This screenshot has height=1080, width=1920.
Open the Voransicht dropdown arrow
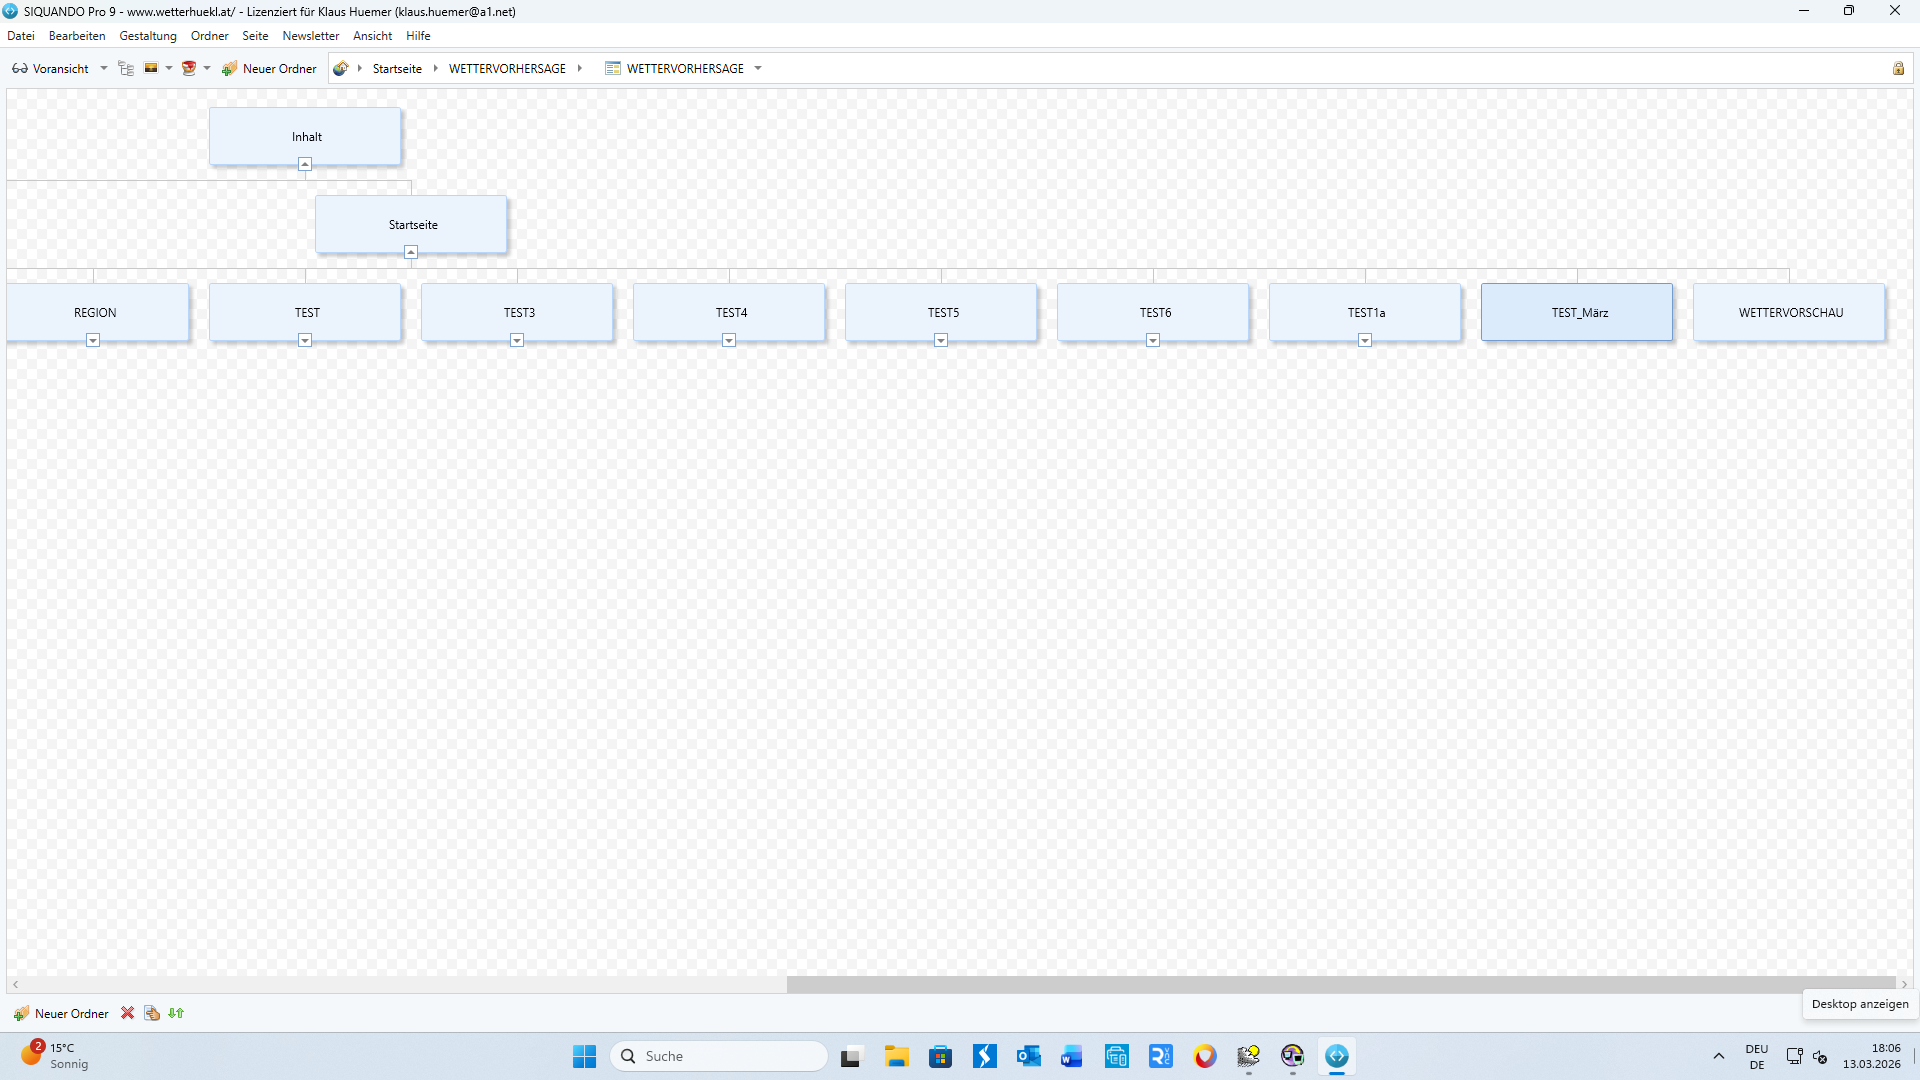104,68
